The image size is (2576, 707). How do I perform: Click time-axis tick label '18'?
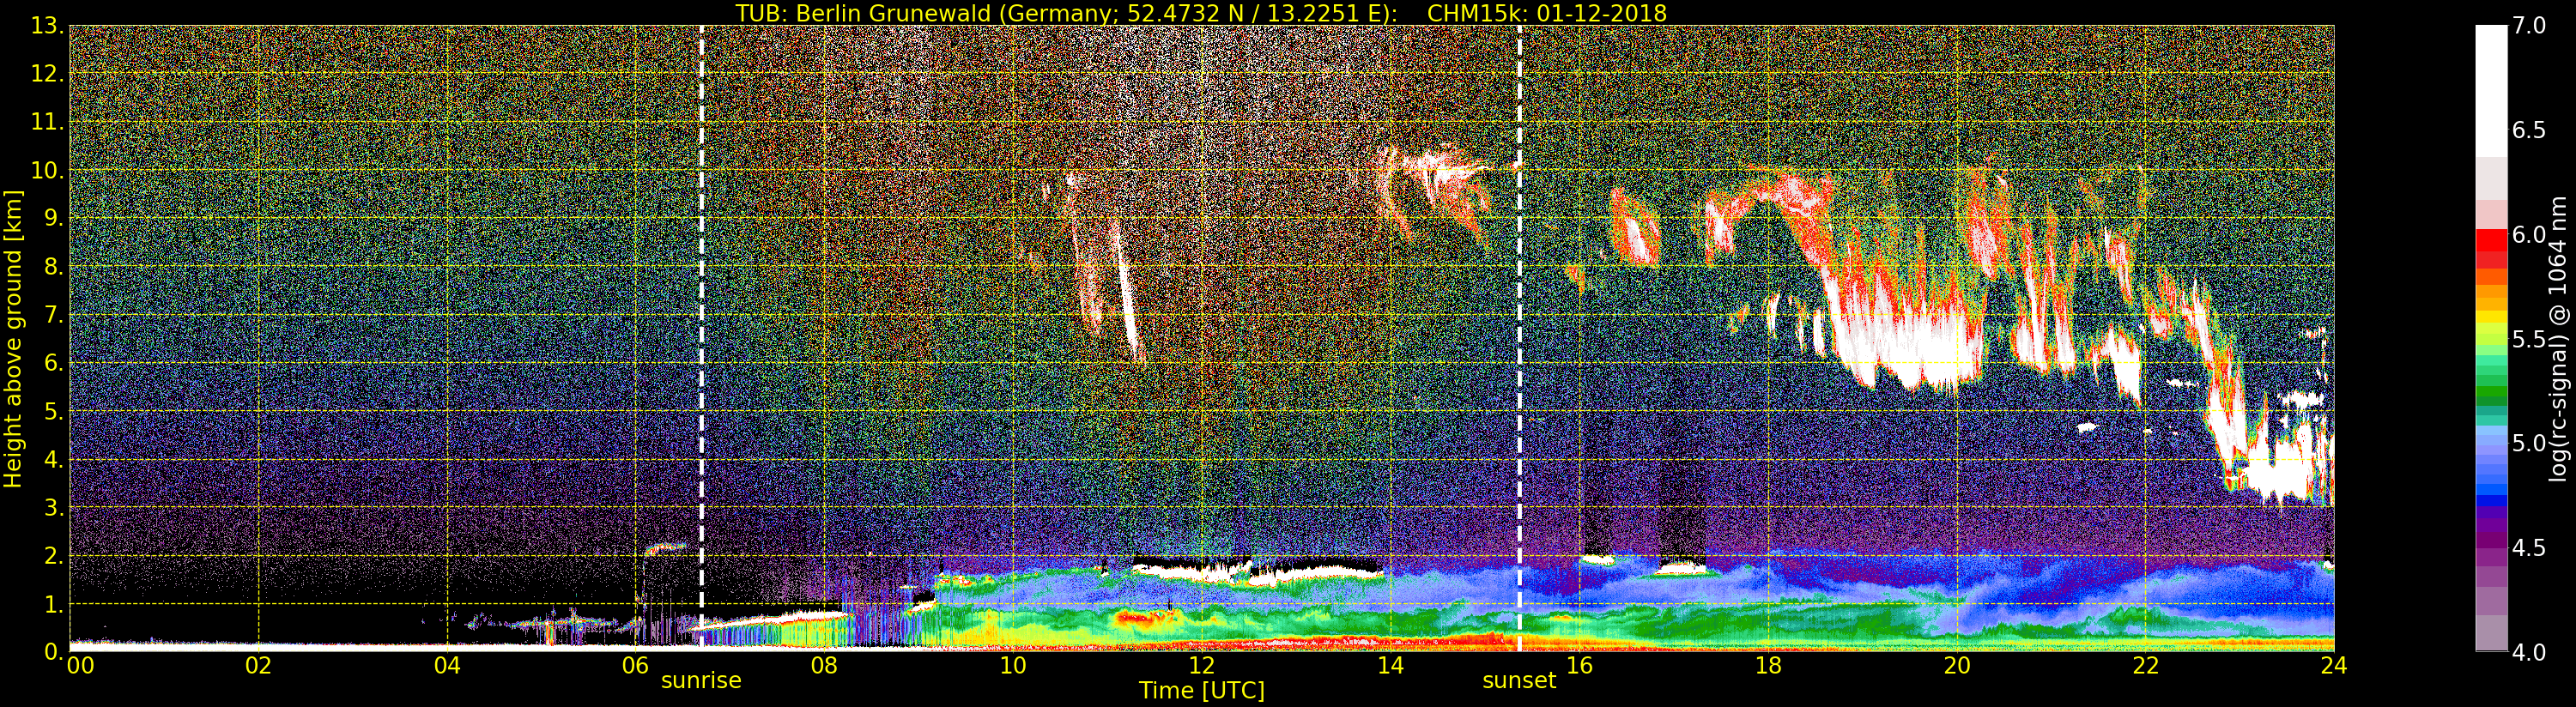(1768, 665)
